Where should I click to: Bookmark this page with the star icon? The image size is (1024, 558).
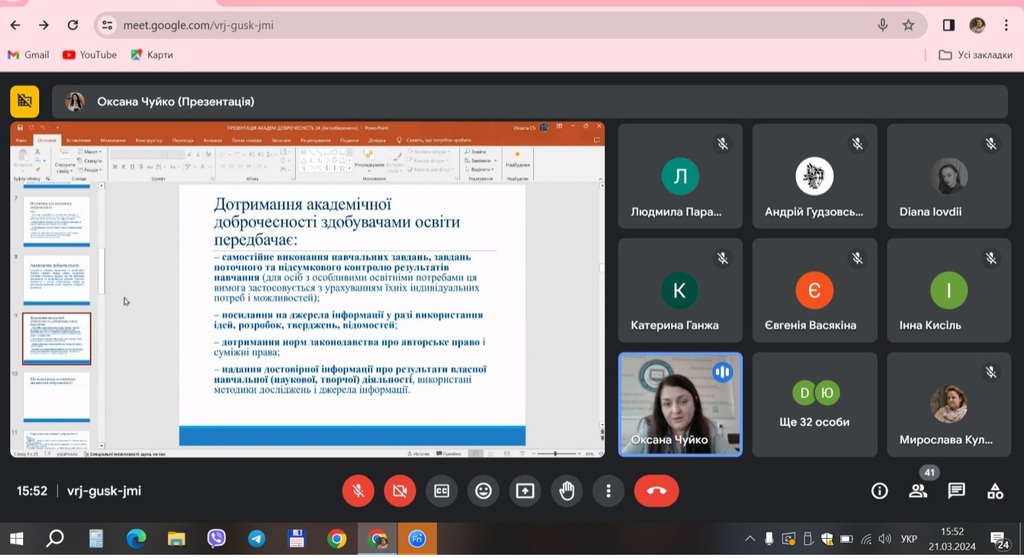point(908,25)
